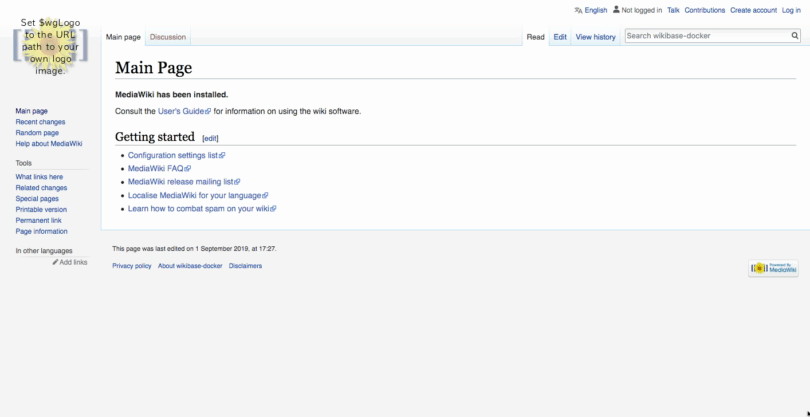Screen dimensions: 810x417
Task: Open Recent changes in the sidebar
Action: click(40, 122)
